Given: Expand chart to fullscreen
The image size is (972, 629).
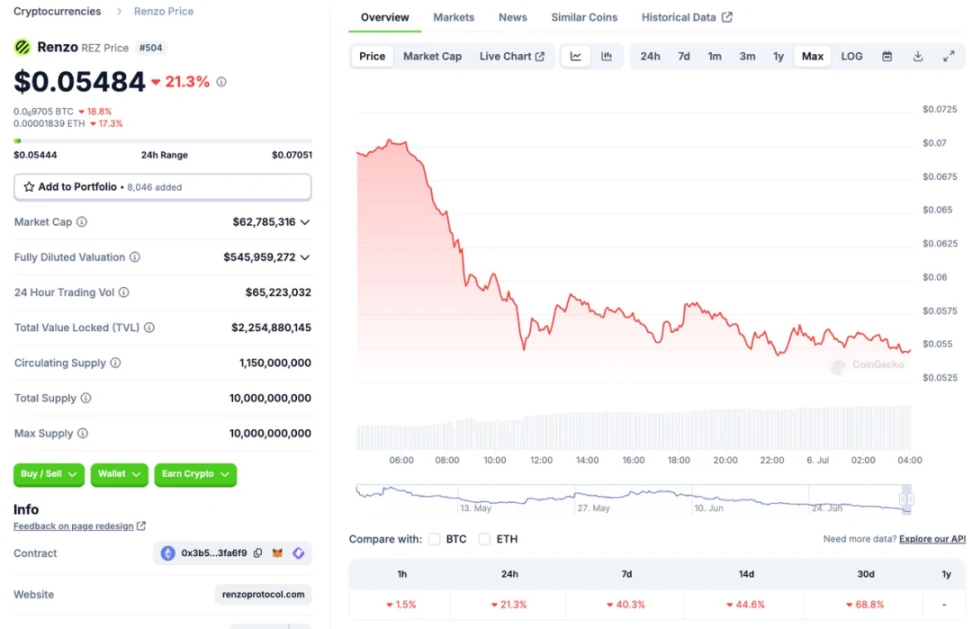Looking at the screenshot, I should click(948, 57).
